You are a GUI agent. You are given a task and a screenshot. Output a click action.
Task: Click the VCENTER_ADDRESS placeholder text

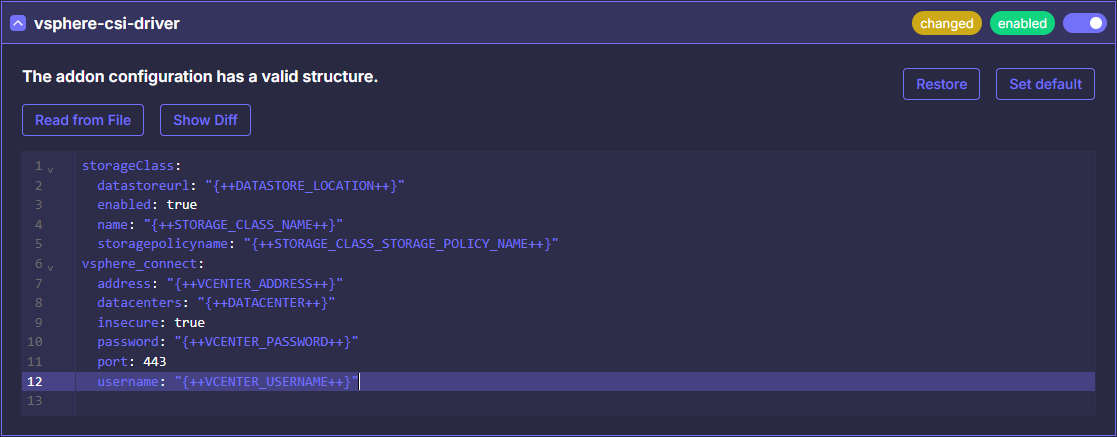point(254,283)
